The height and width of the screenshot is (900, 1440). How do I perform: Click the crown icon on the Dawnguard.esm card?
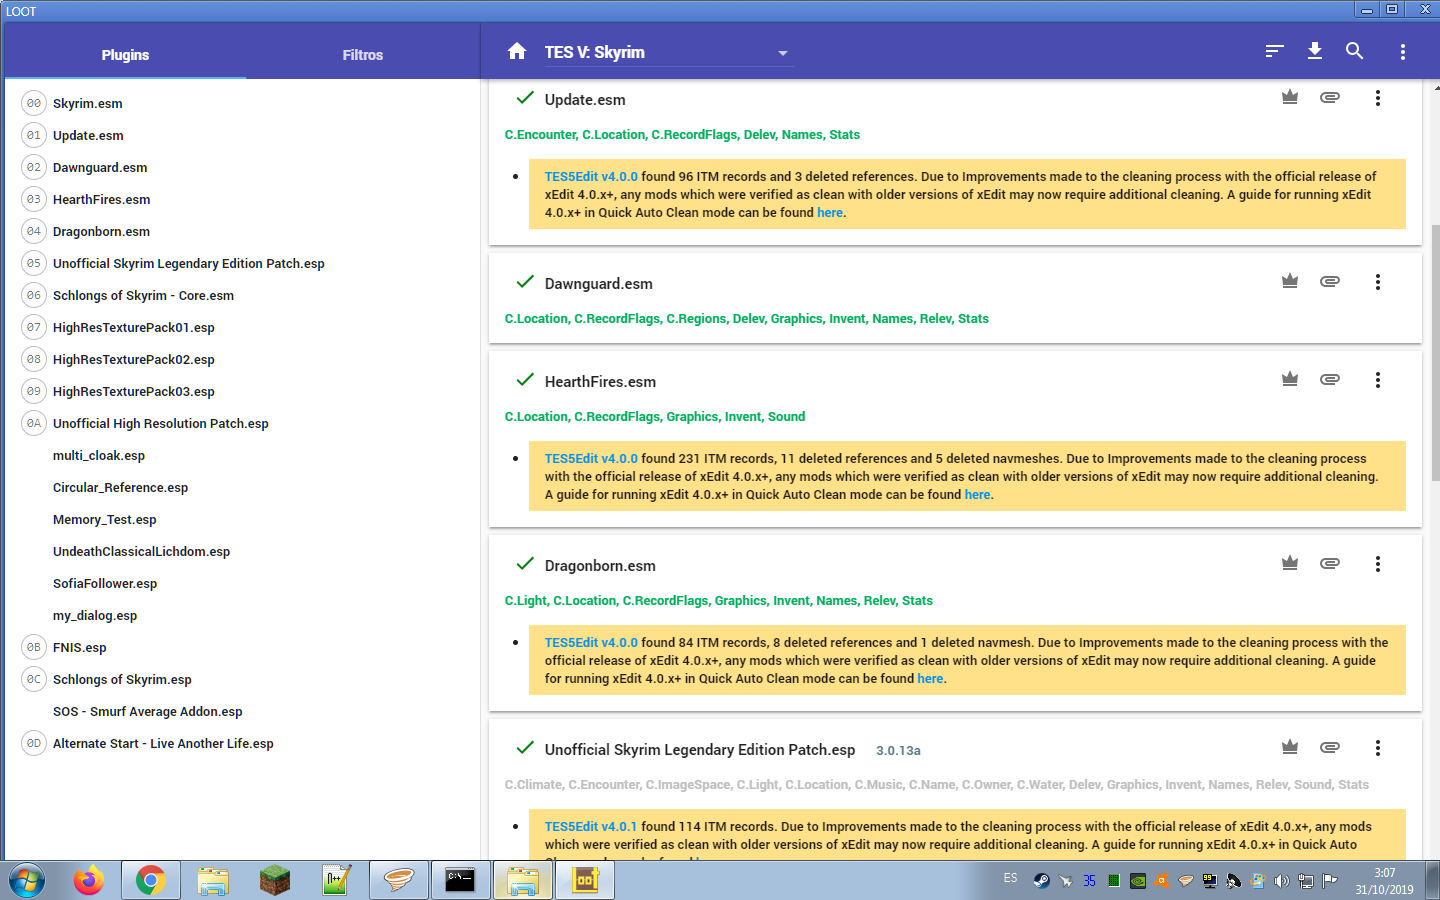pyautogui.click(x=1290, y=282)
